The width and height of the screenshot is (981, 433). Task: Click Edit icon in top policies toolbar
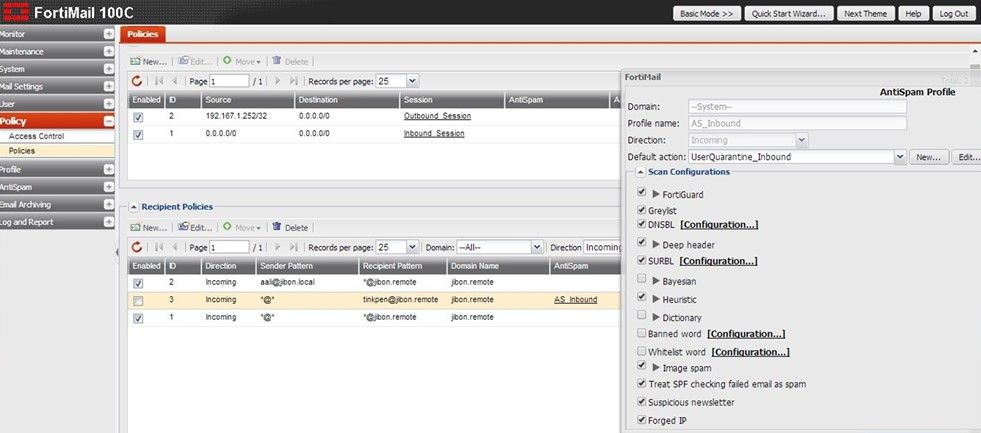click(x=183, y=61)
